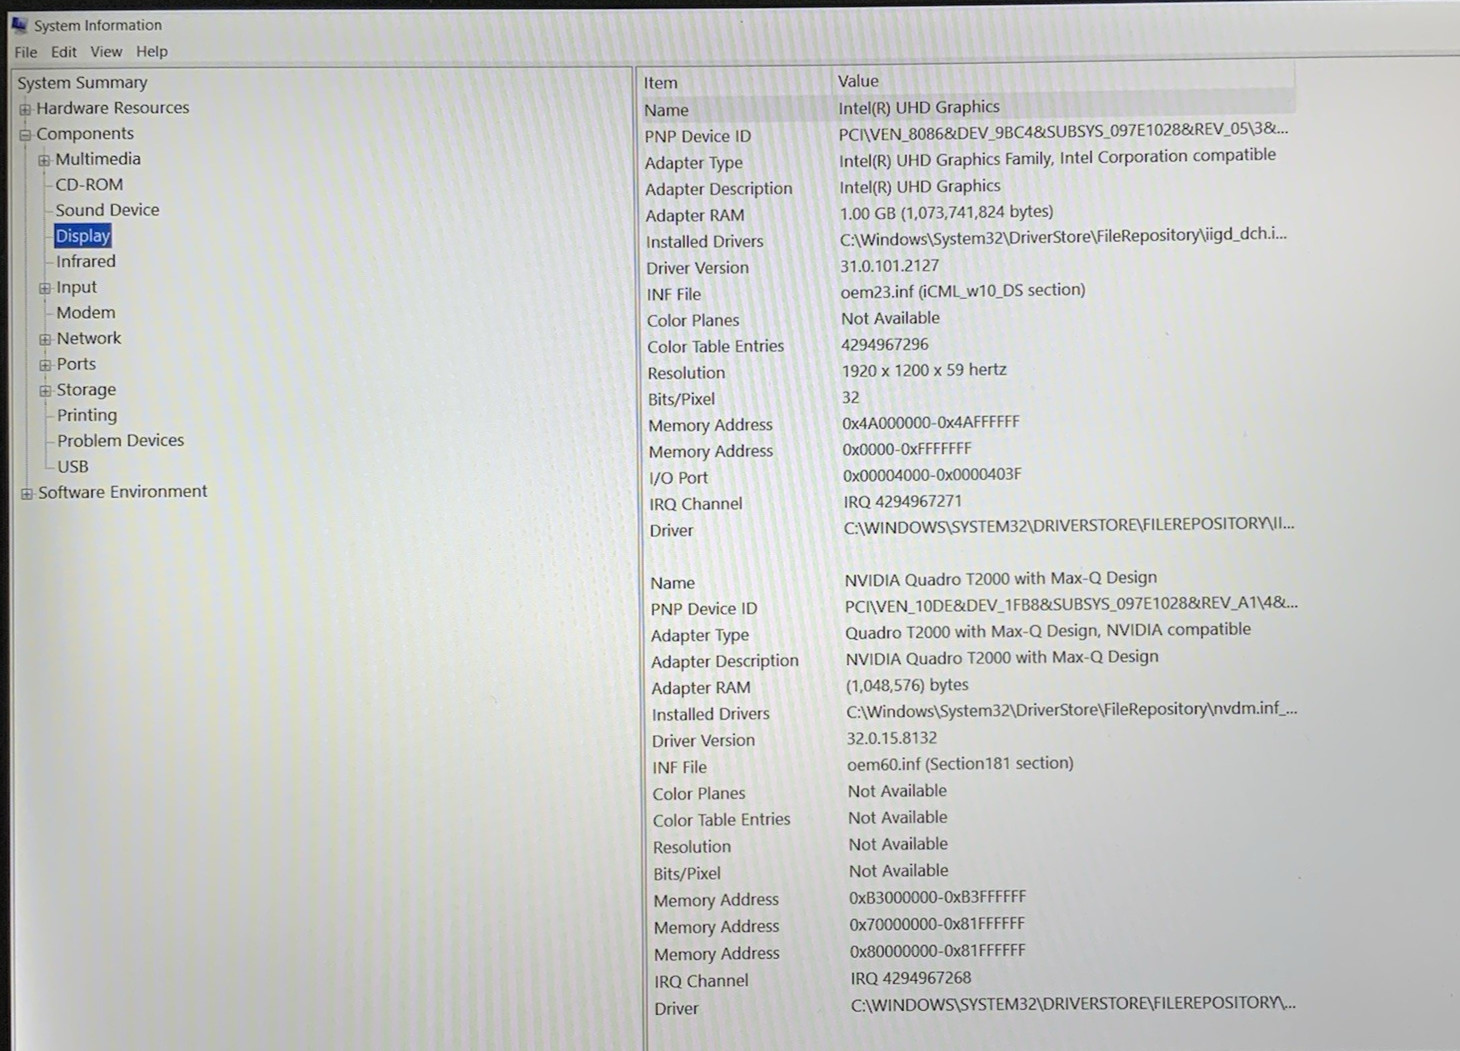Expand the Storage node
The height and width of the screenshot is (1051, 1460).
(x=45, y=391)
